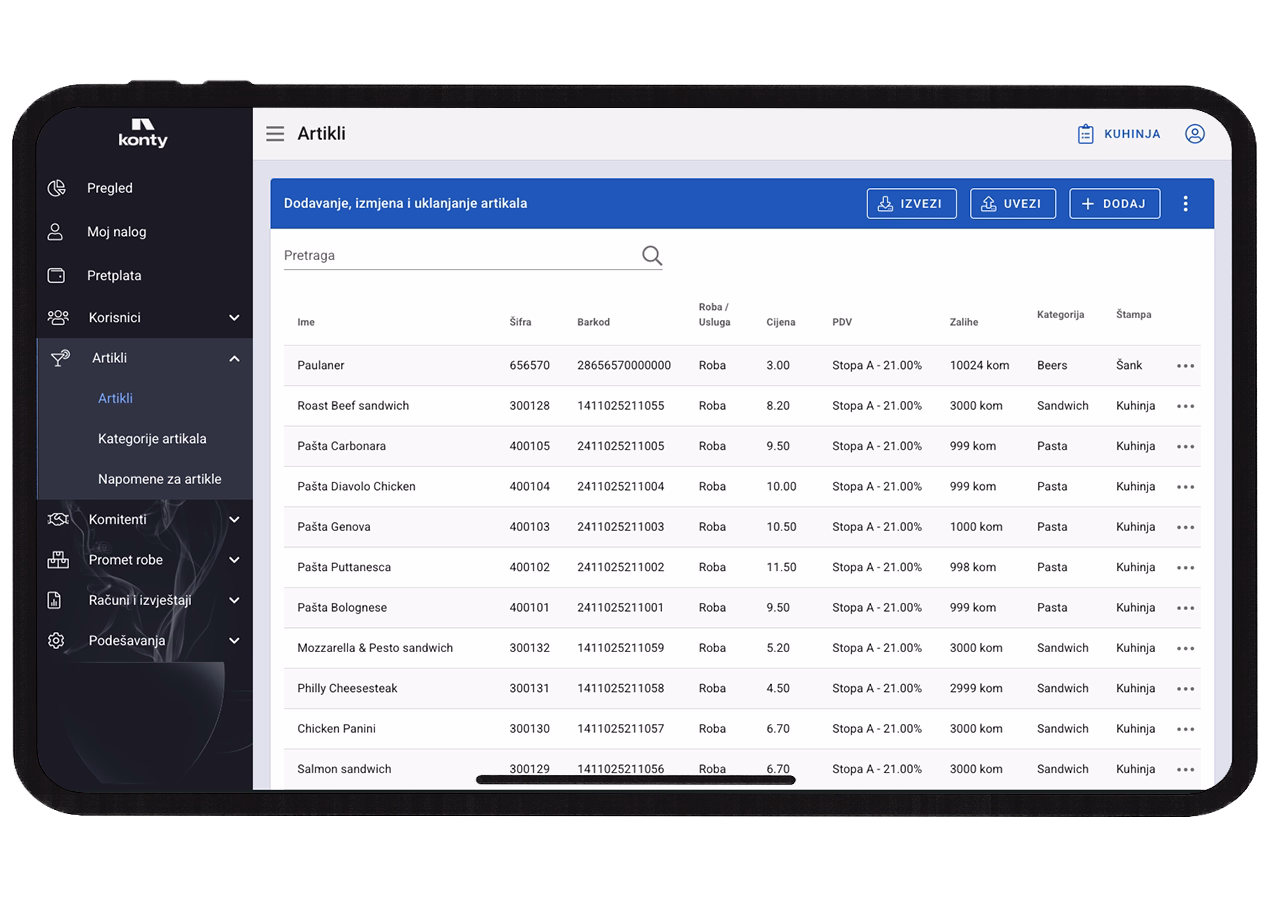Open row options for Mozzarella & Pesto sandwich

(x=1186, y=648)
